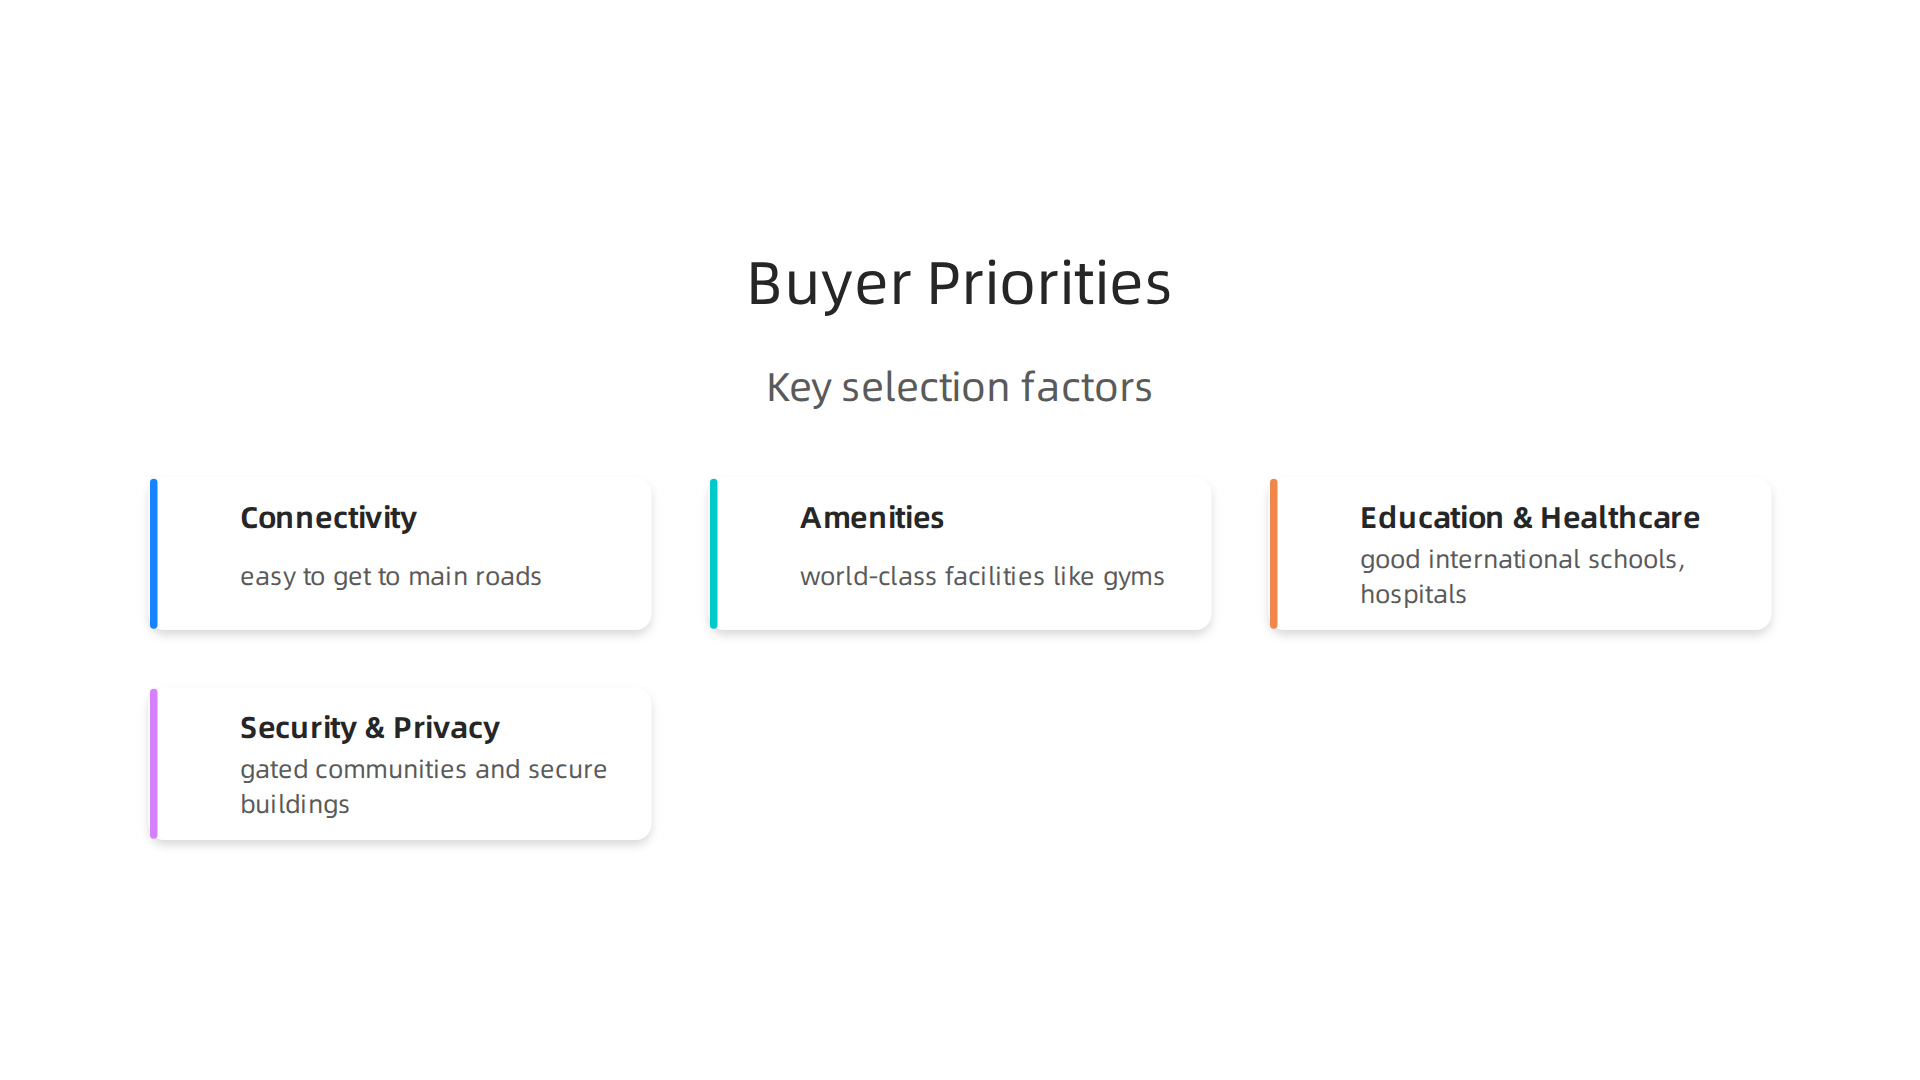This screenshot has width=1920, height=1080.
Task: Click the Key selection factors subtitle
Action: 959,388
